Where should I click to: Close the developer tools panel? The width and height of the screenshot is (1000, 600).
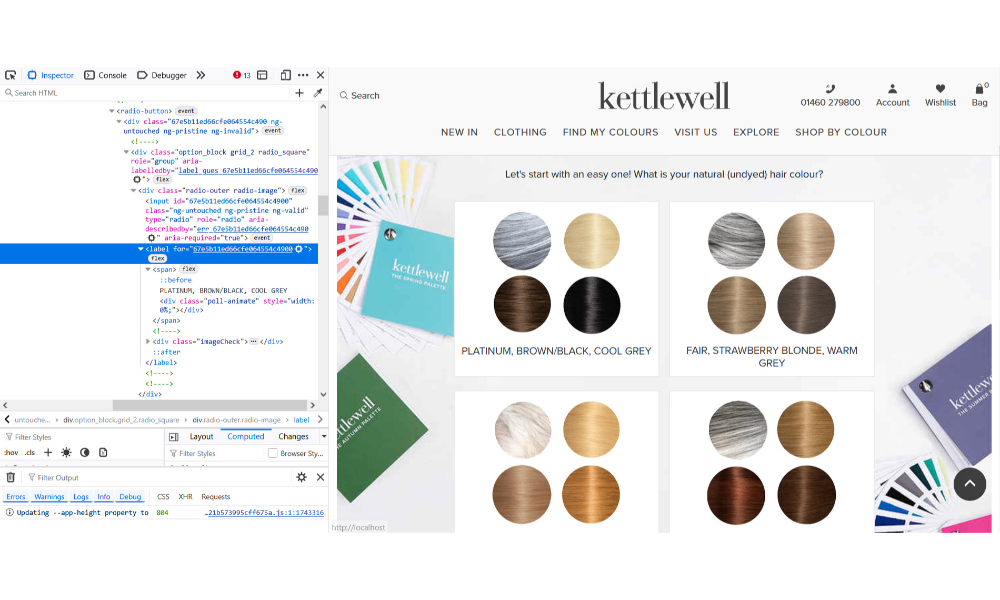tap(321, 75)
